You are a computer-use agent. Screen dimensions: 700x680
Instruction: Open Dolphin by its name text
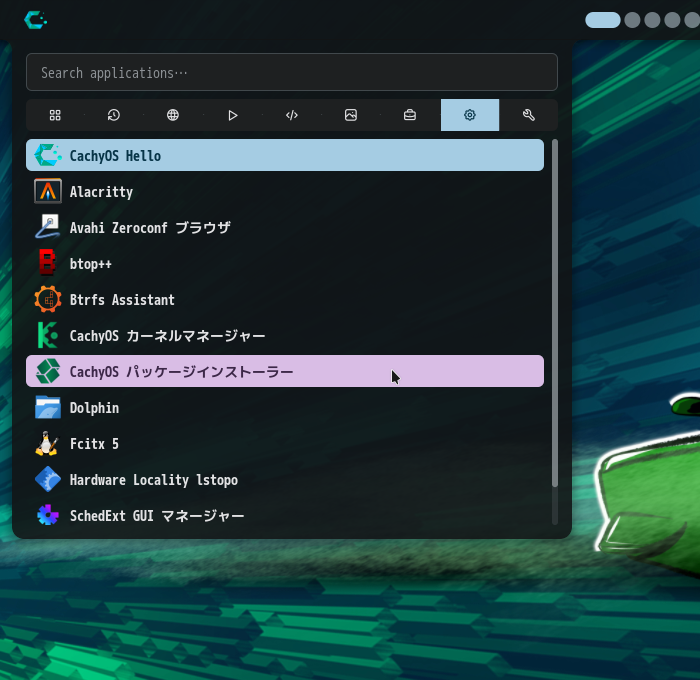94,408
